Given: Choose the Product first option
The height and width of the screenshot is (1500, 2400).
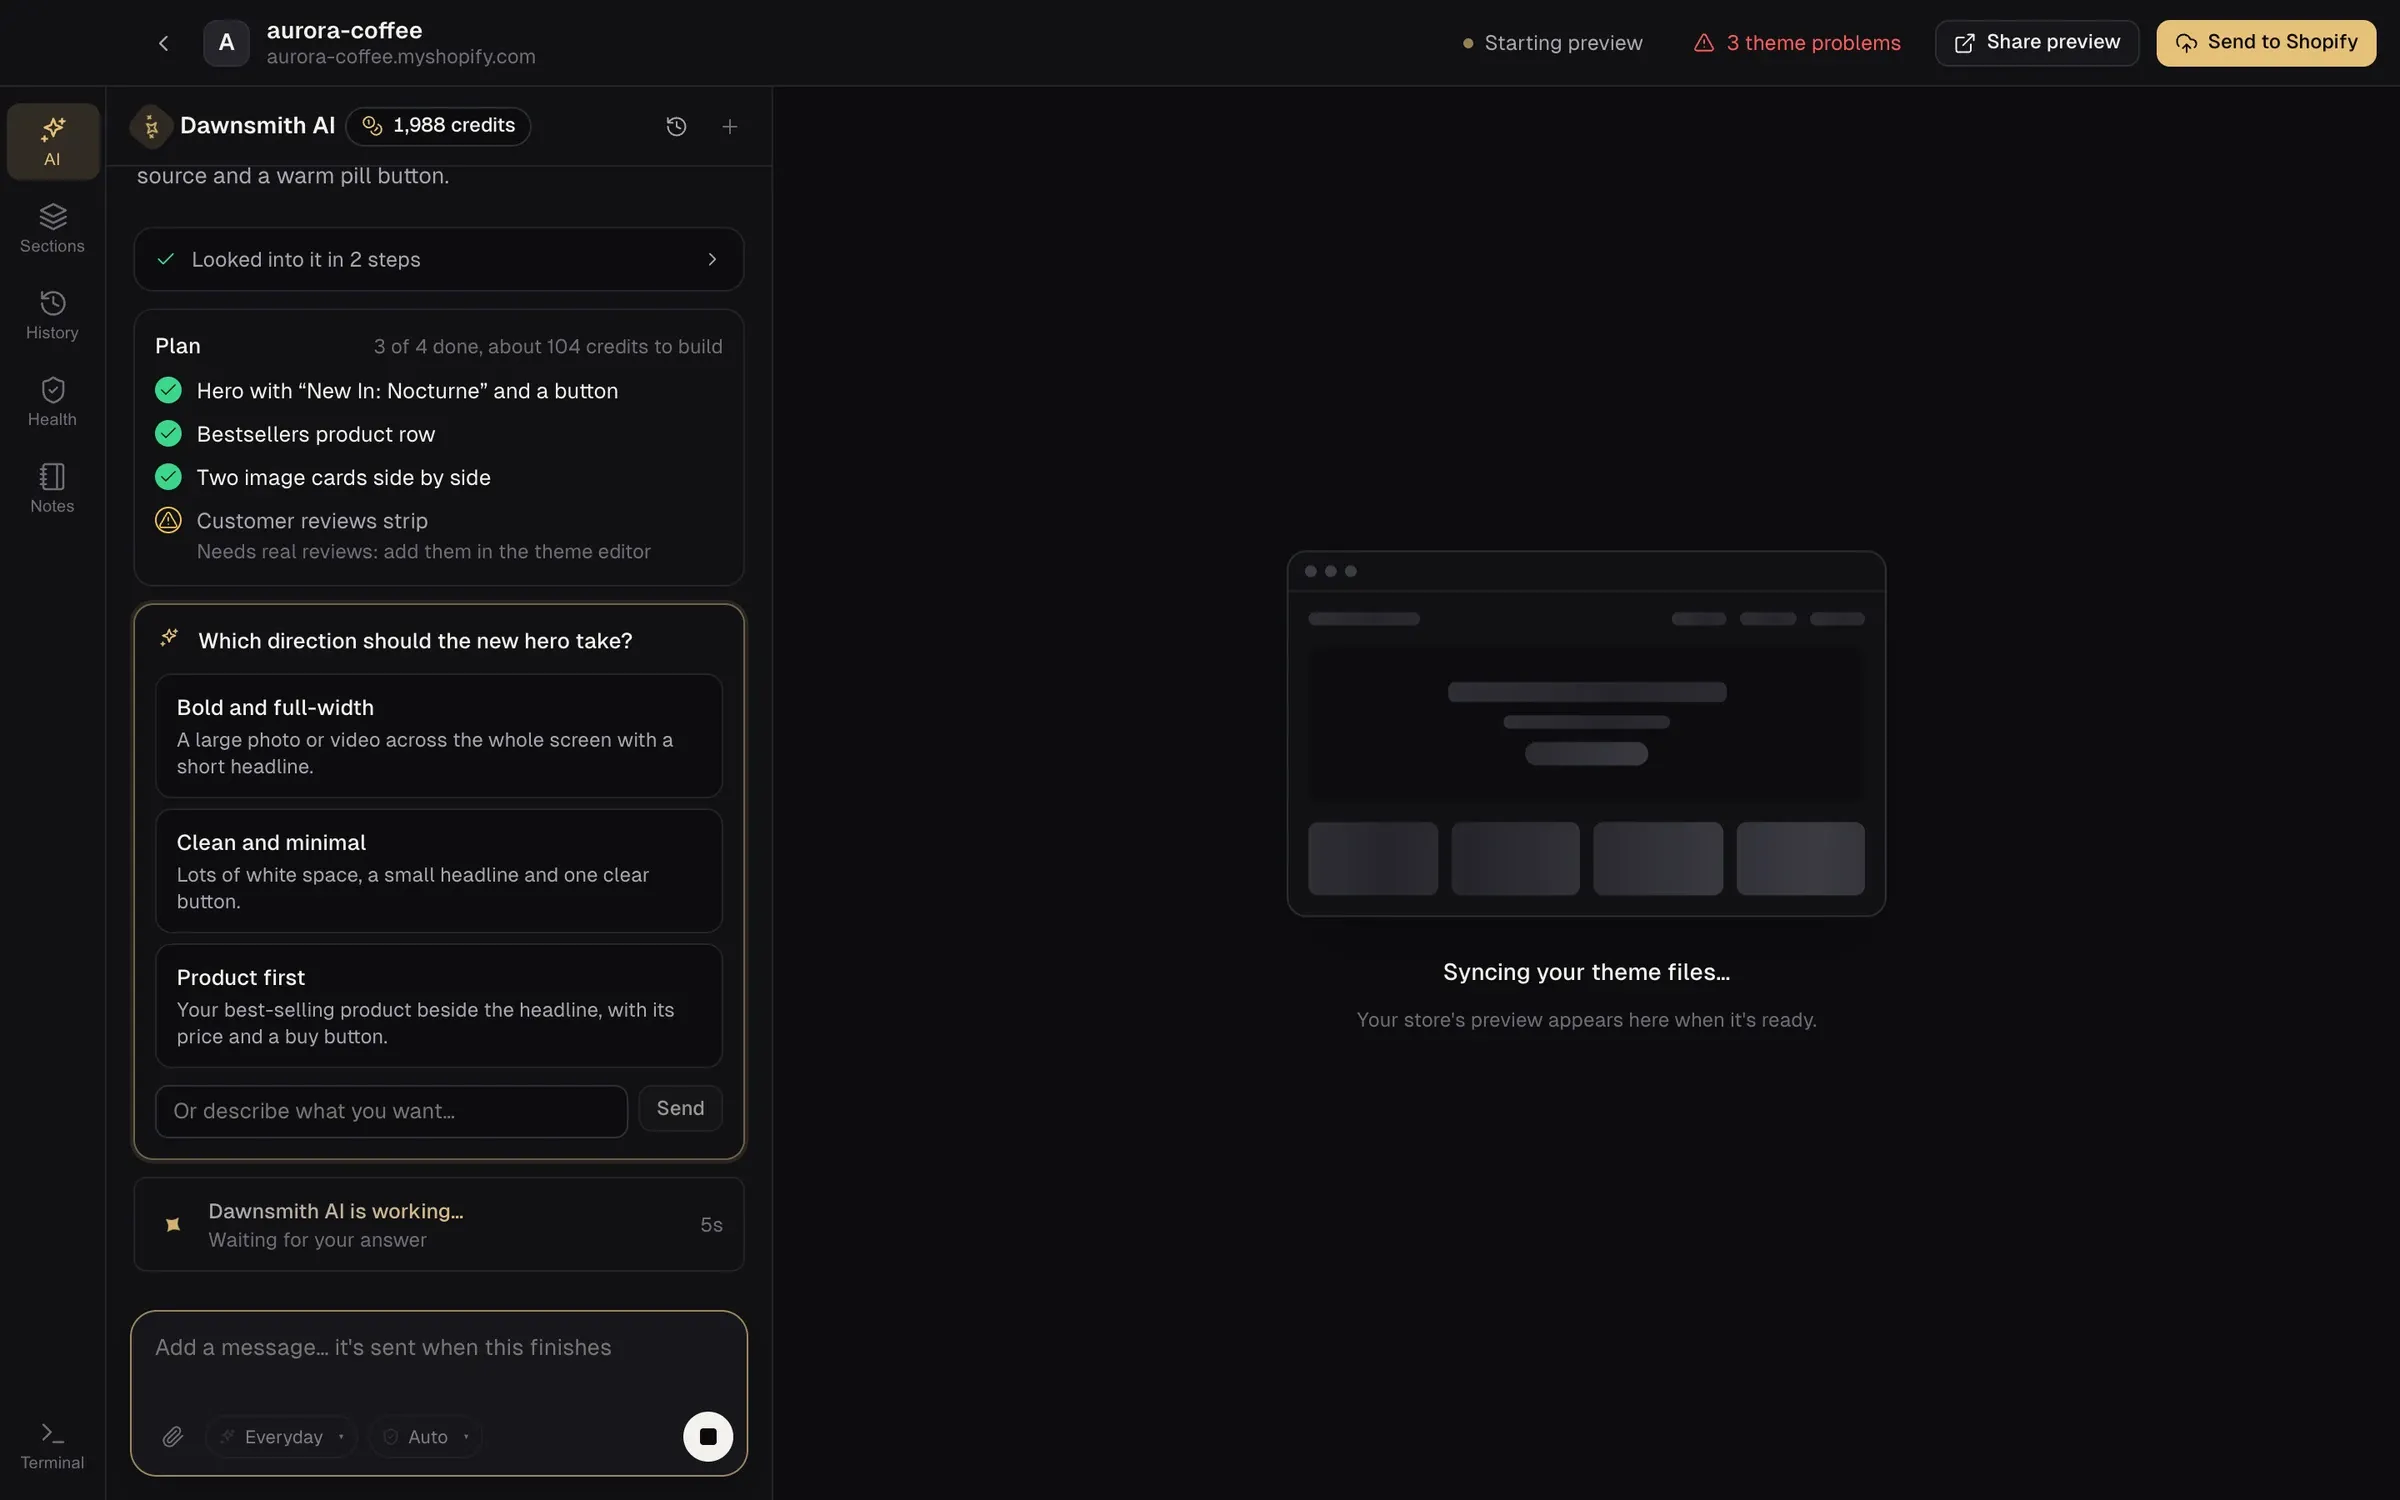Looking at the screenshot, I should [438, 1006].
